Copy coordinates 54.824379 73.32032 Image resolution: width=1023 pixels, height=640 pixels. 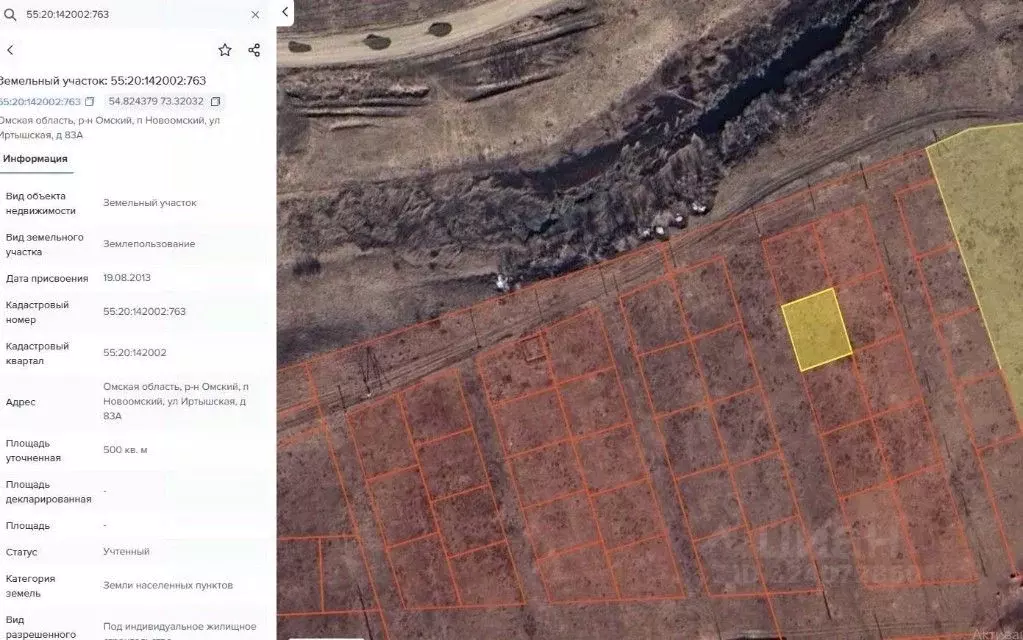(x=215, y=102)
